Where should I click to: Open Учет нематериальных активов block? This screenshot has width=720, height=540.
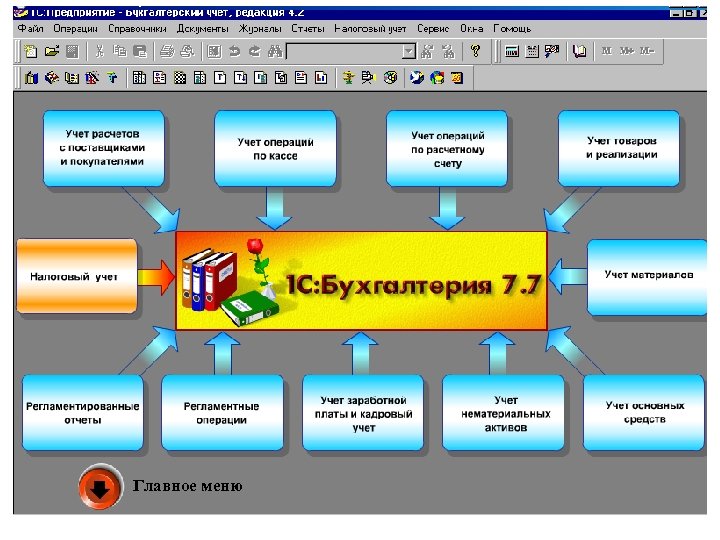(503, 412)
